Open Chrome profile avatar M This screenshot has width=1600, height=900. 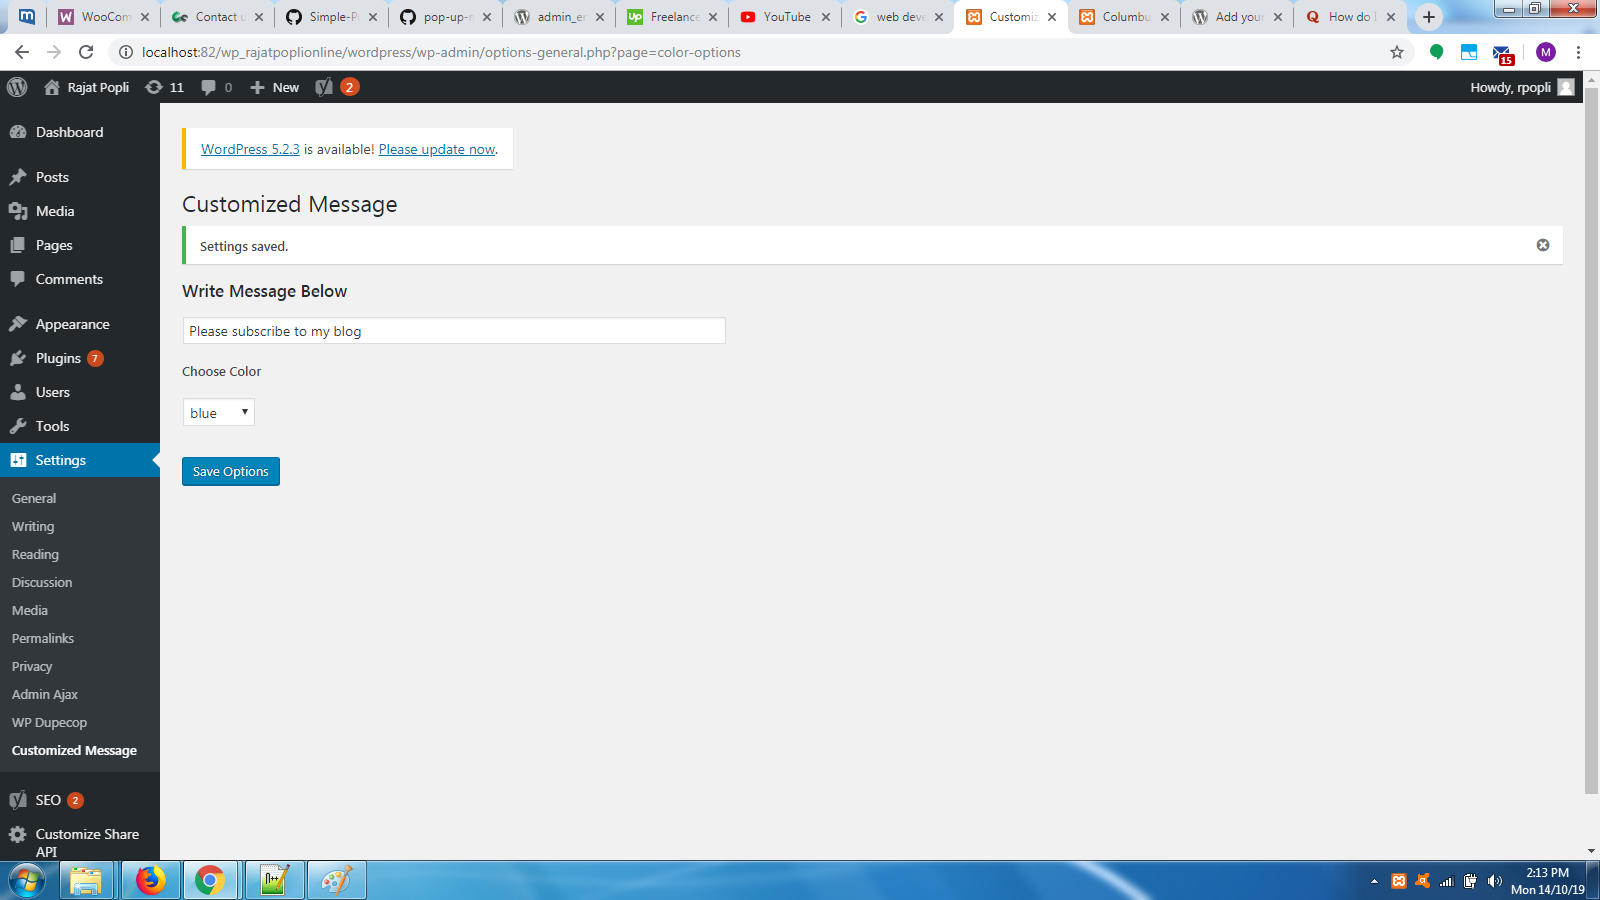(1546, 52)
